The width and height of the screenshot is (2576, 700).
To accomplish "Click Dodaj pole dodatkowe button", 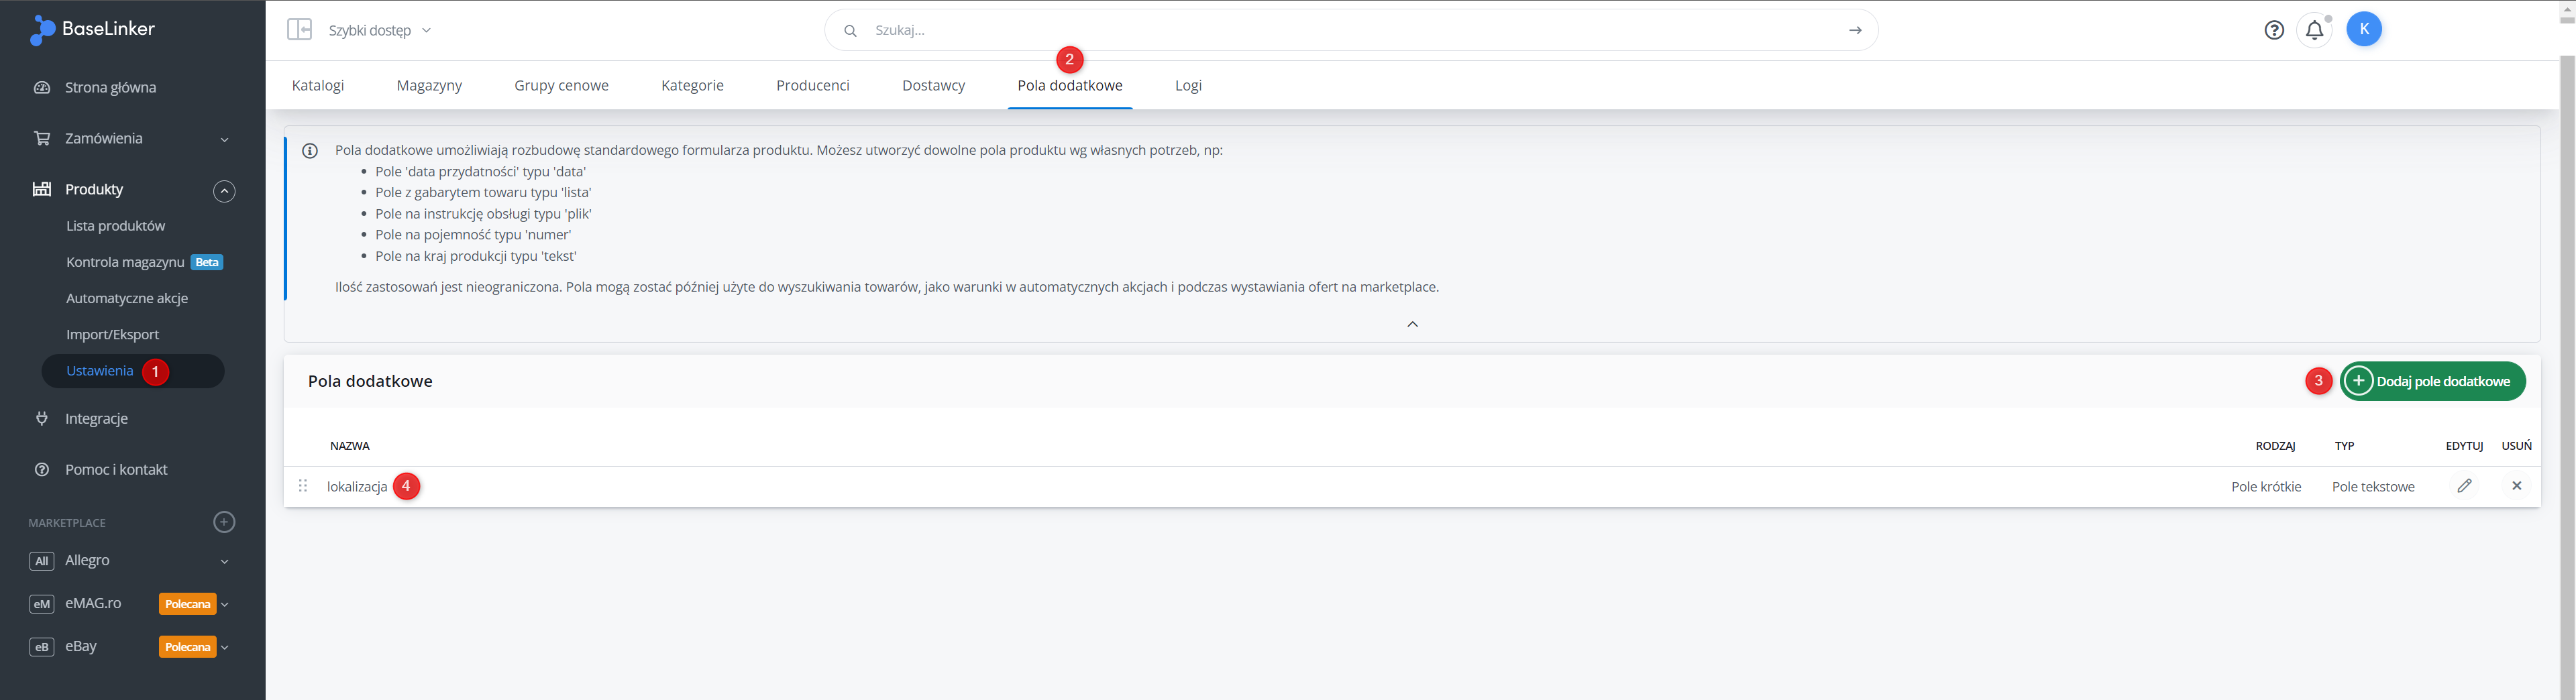I will coord(2432,381).
